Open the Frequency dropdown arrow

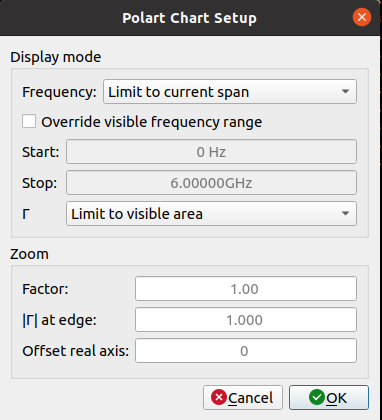tap(345, 92)
